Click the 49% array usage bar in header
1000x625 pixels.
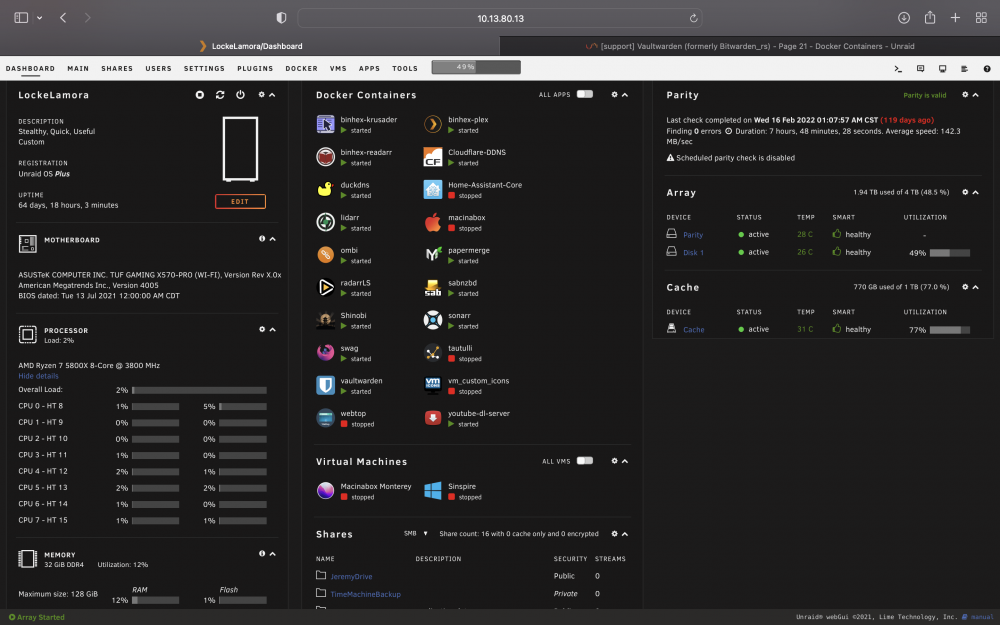(476, 67)
